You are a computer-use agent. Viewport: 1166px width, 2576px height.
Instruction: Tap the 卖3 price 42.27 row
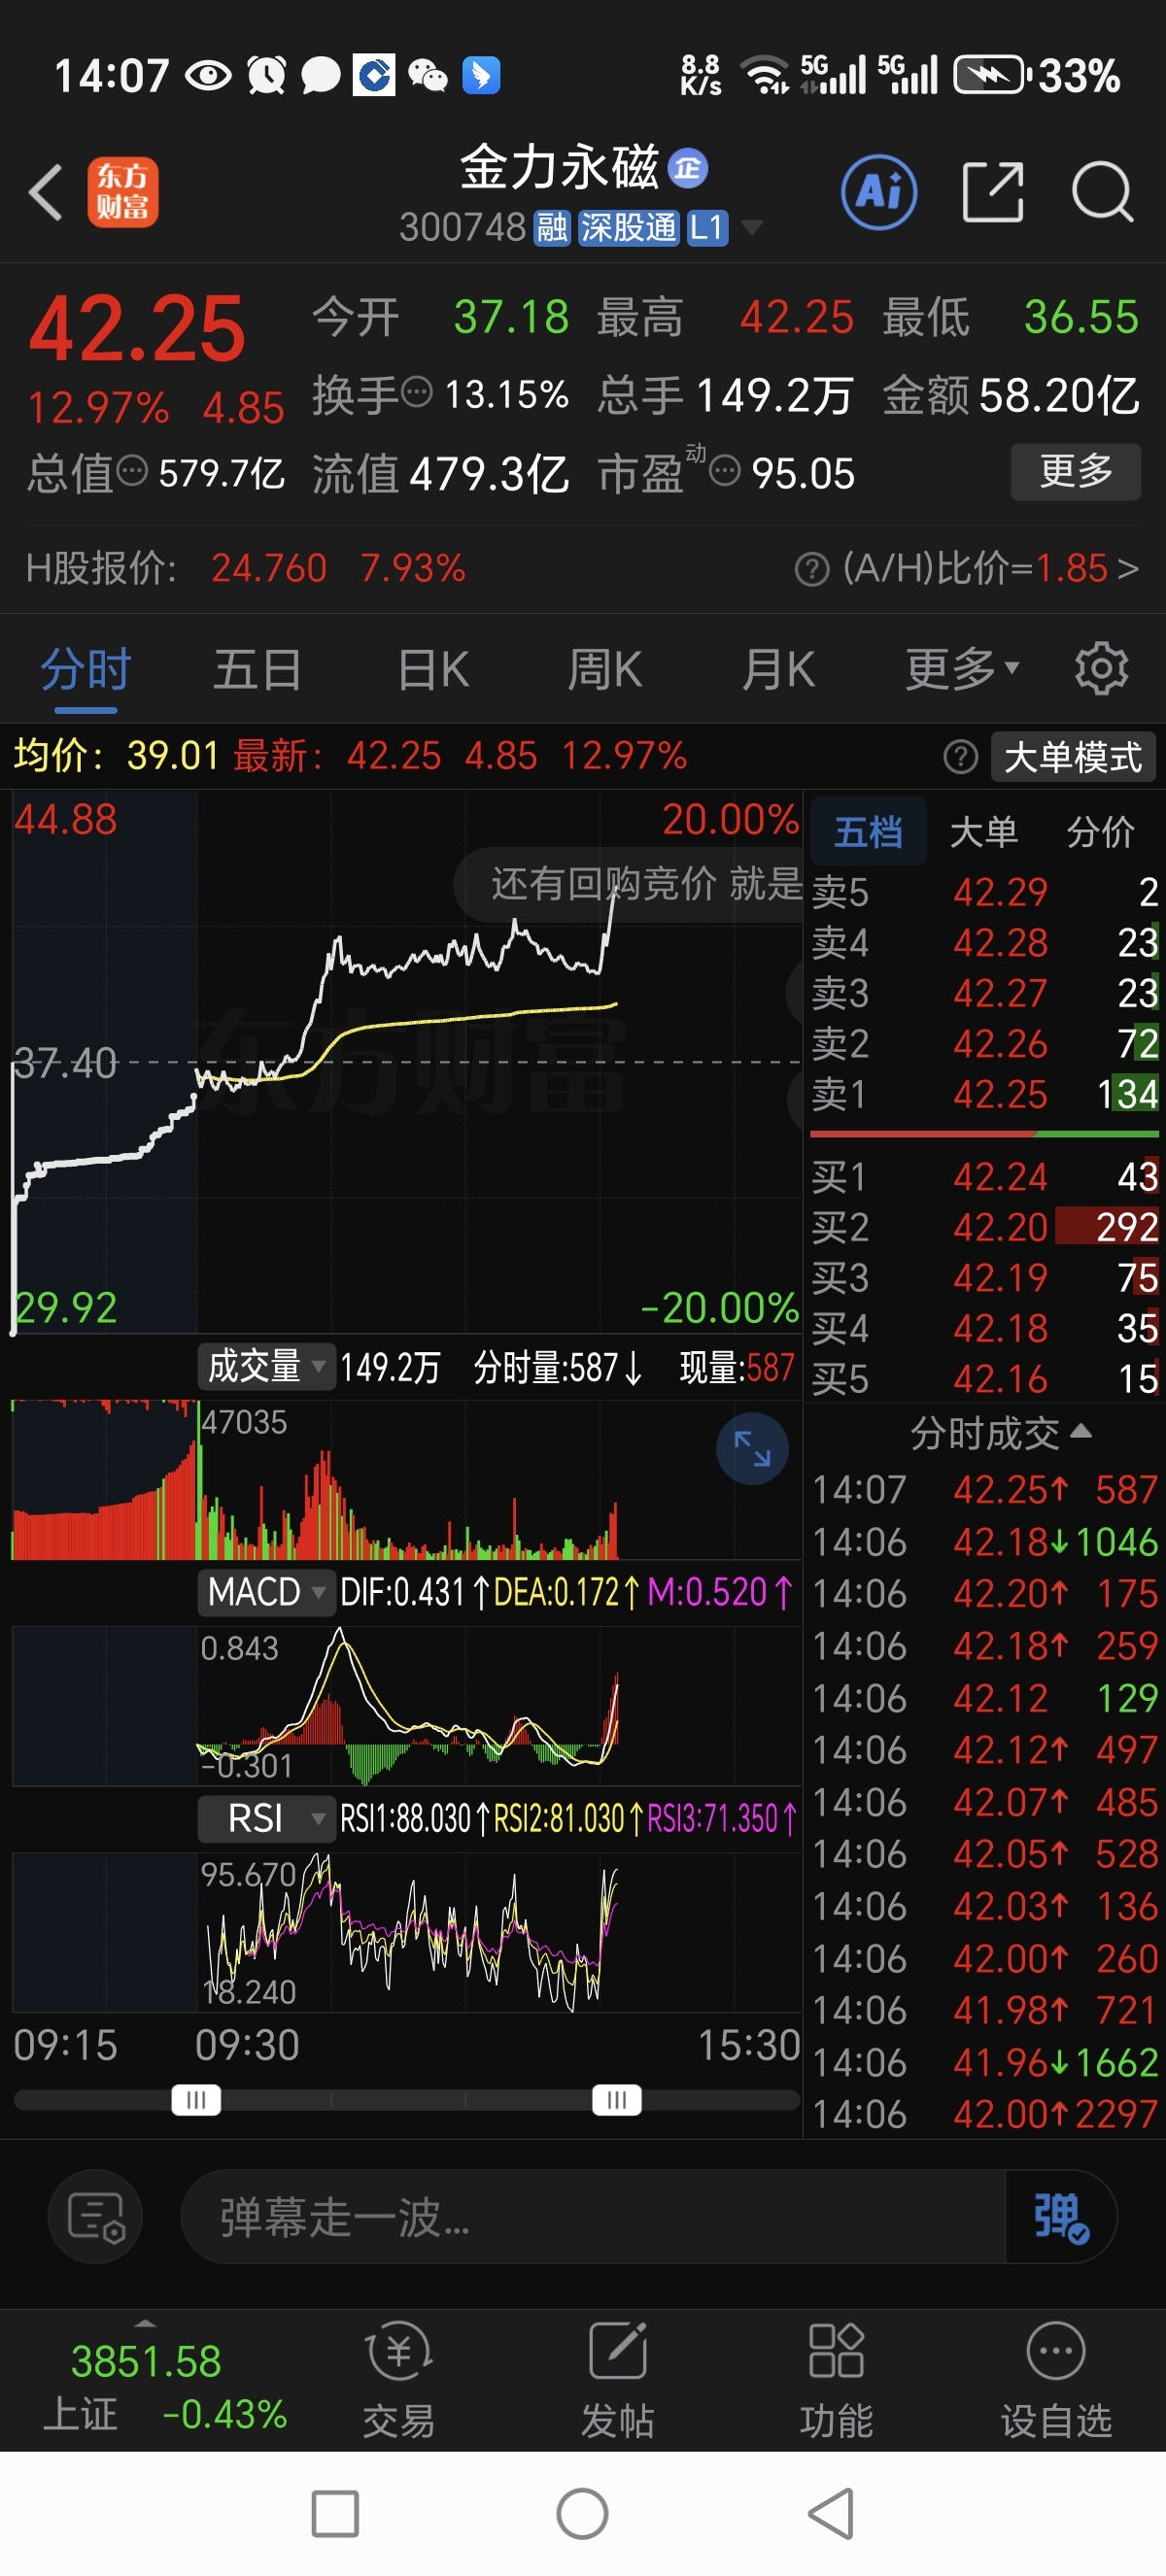(x=984, y=993)
